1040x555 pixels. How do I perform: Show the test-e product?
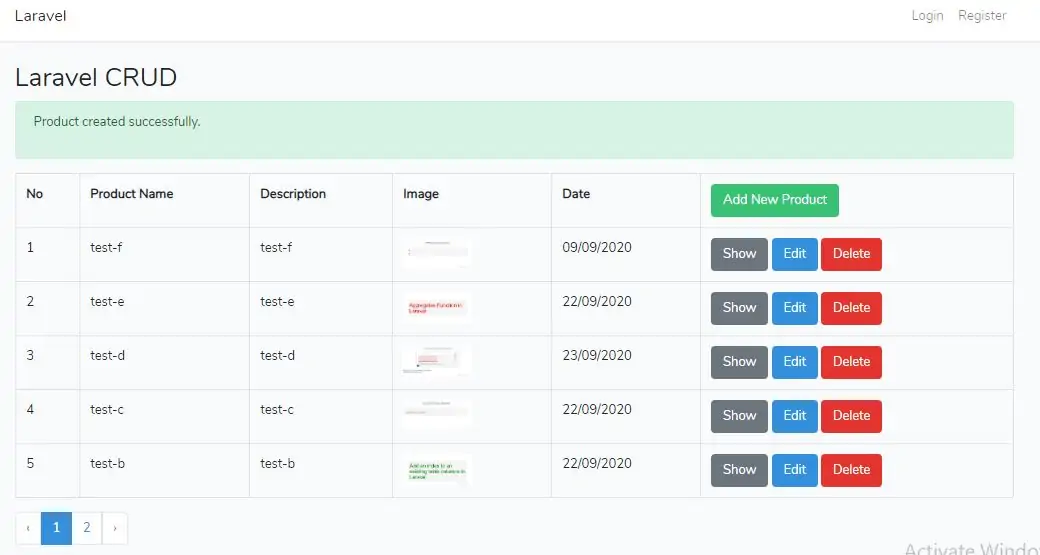(739, 308)
